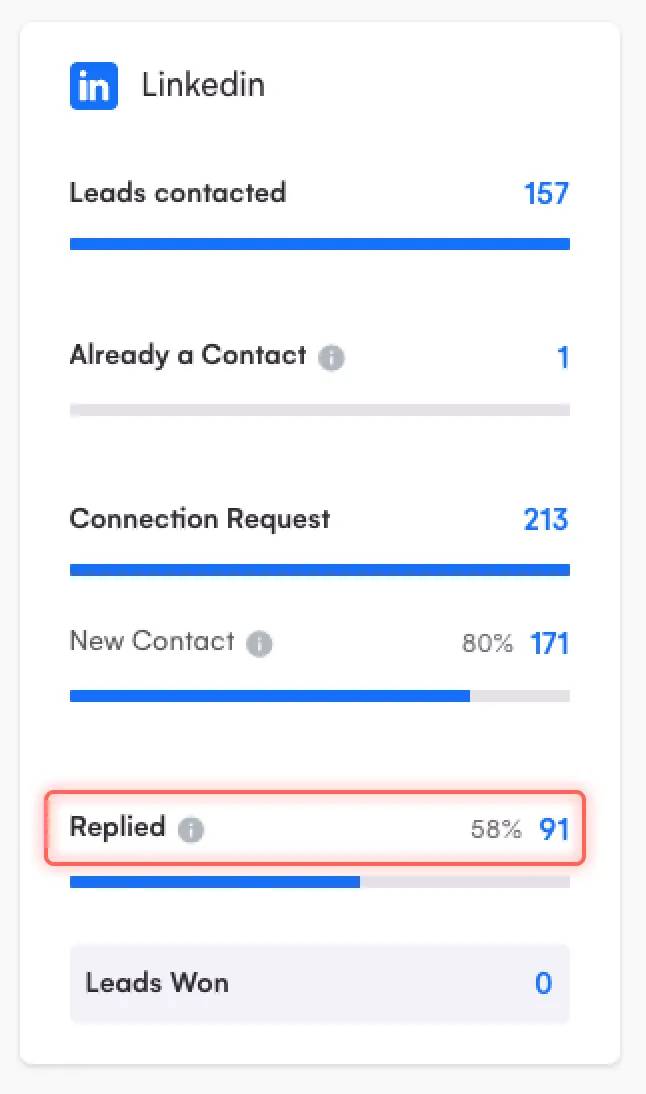Select the Leads Won row
The width and height of the screenshot is (646, 1094).
point(319,983)
